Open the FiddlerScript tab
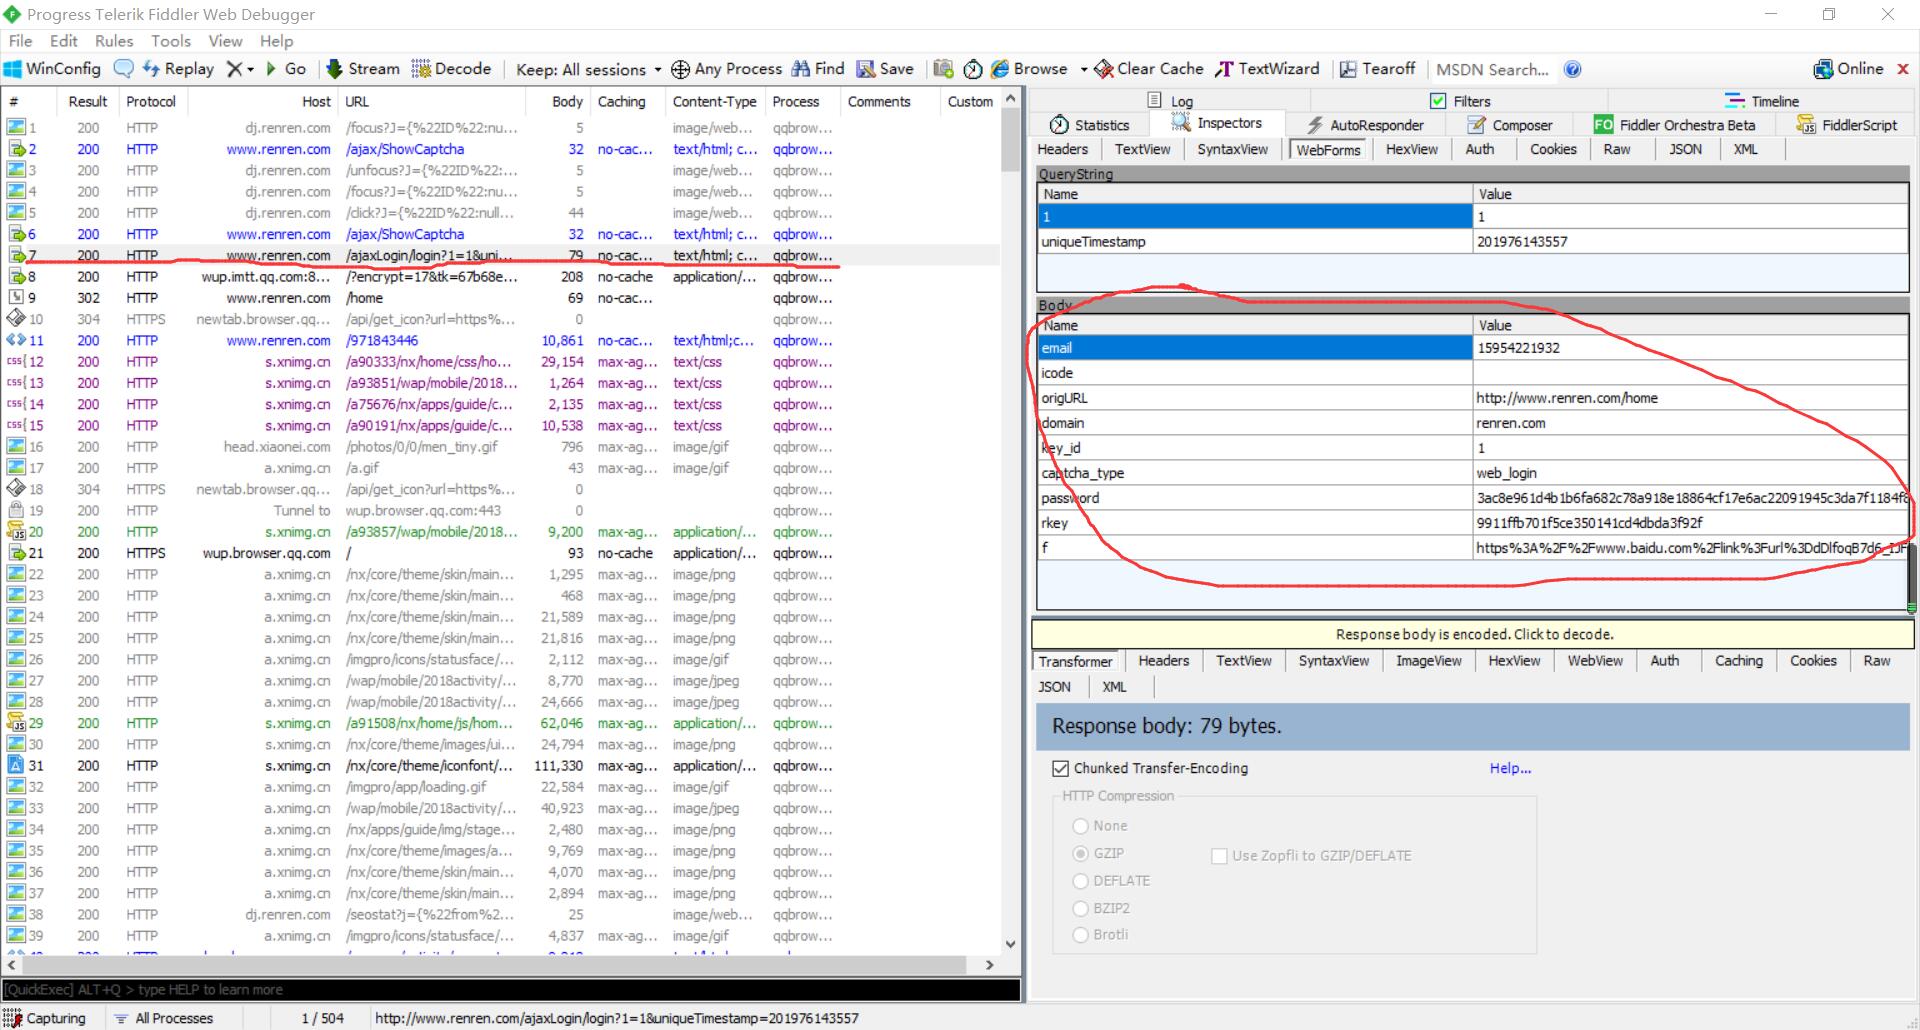1920x1030 pixels. click(x=1846, y=125)
